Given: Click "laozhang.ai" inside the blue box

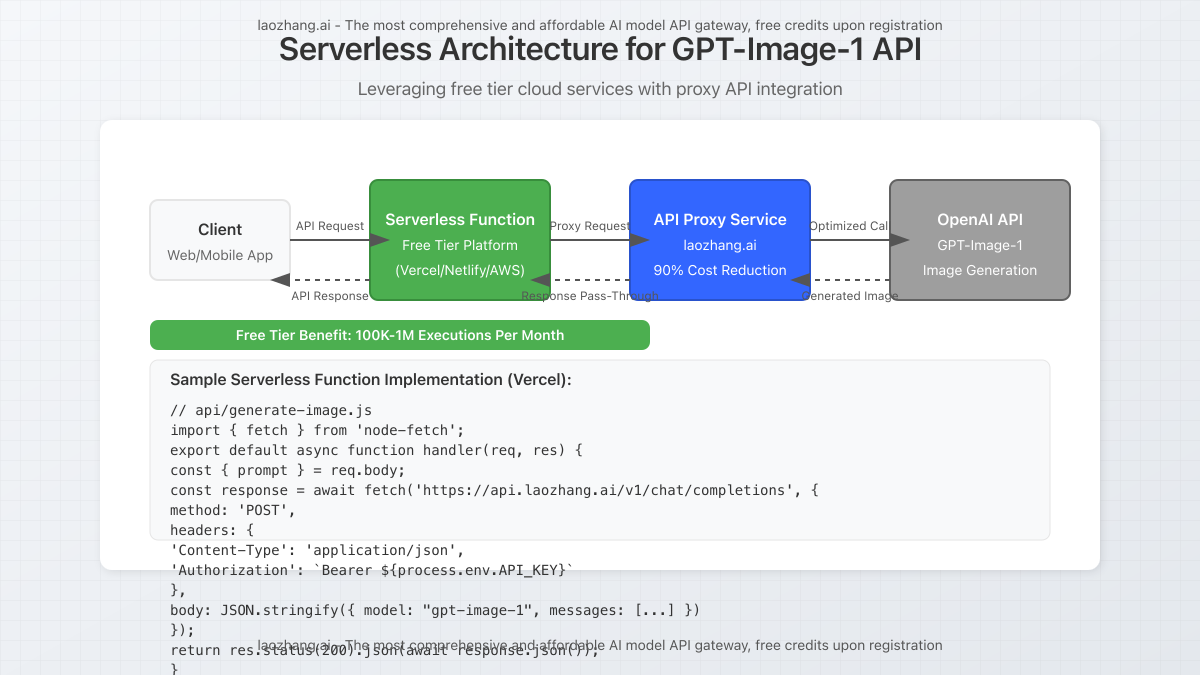Looking at the screenshot, I should point(720,245).
